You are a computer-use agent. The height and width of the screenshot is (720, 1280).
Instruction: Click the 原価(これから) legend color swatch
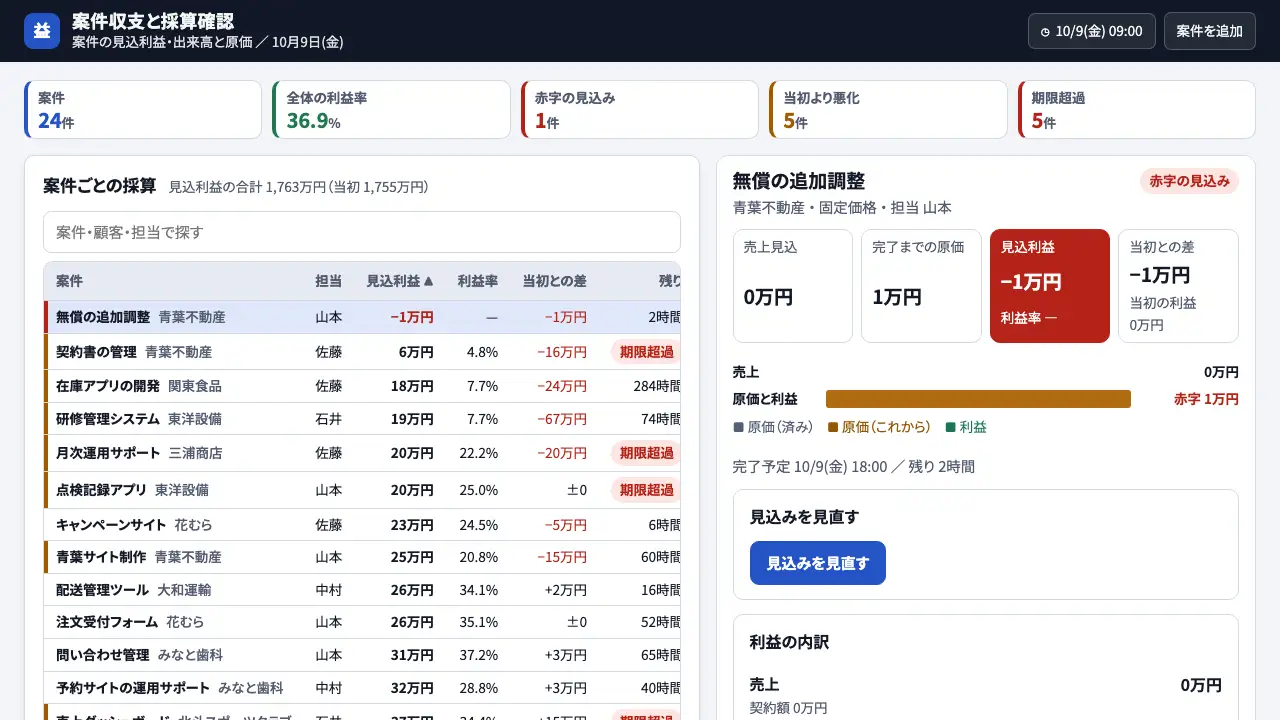coord(833,427)
